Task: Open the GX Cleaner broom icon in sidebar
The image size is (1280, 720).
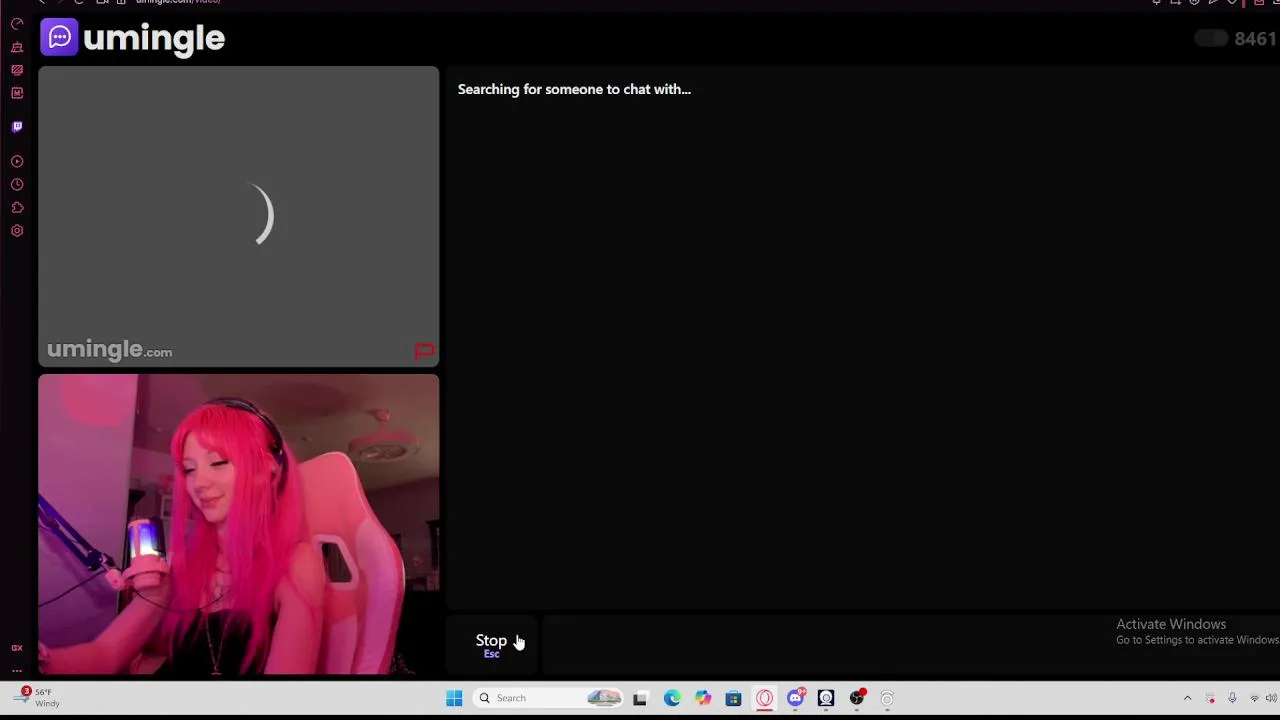Action: 17,47
